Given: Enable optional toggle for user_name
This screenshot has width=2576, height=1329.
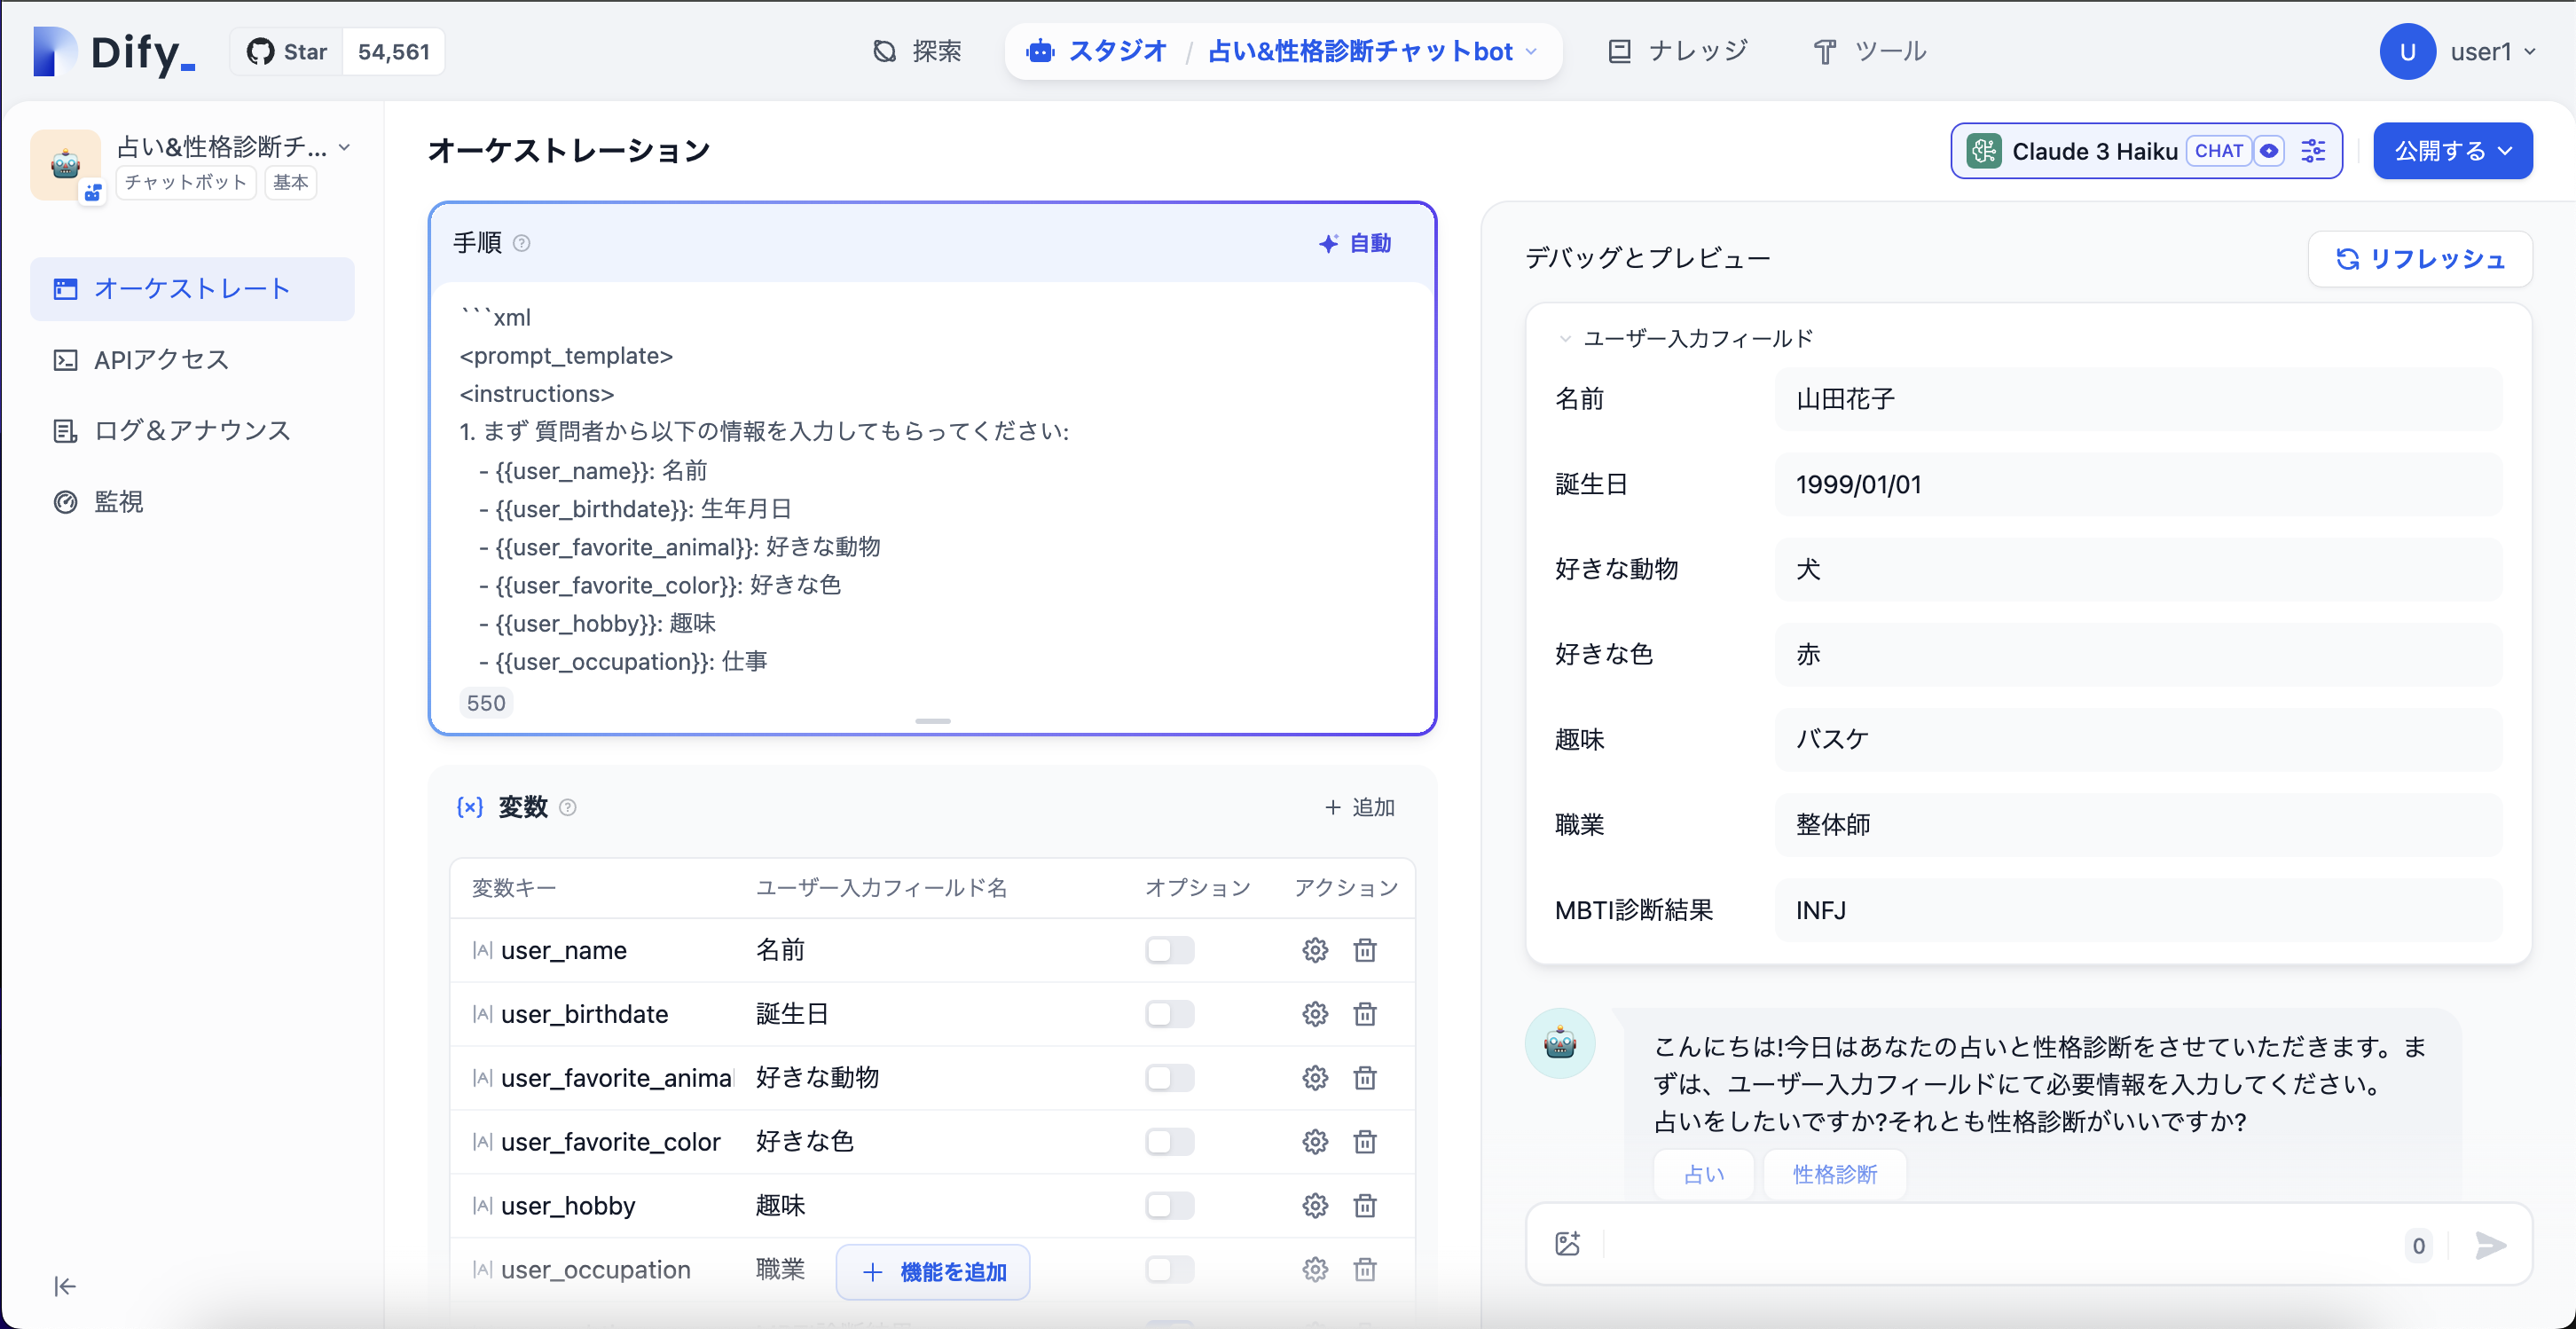Looking at the screenshot, I should [1168, 950].
